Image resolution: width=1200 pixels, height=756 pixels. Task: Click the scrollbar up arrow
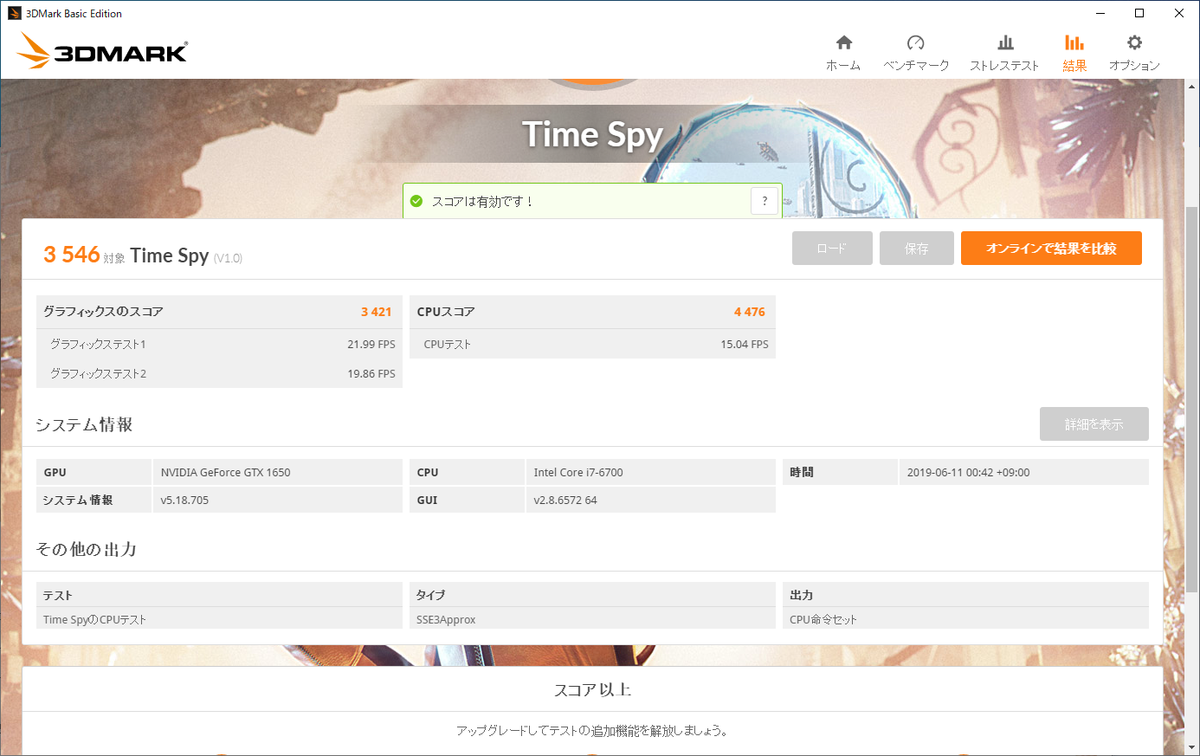coord(1191,87)
